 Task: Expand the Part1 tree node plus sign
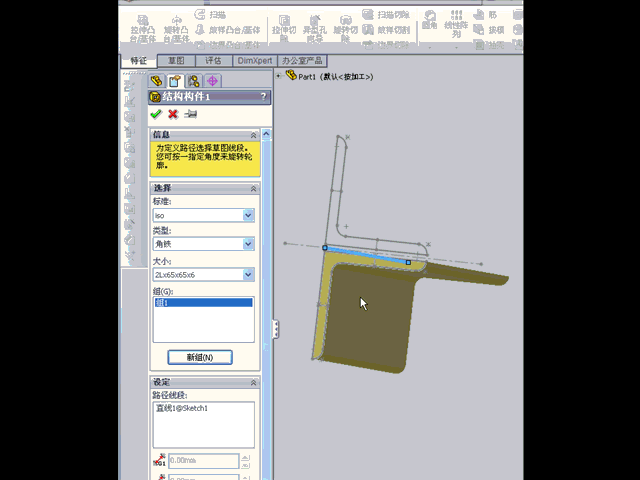279,76
